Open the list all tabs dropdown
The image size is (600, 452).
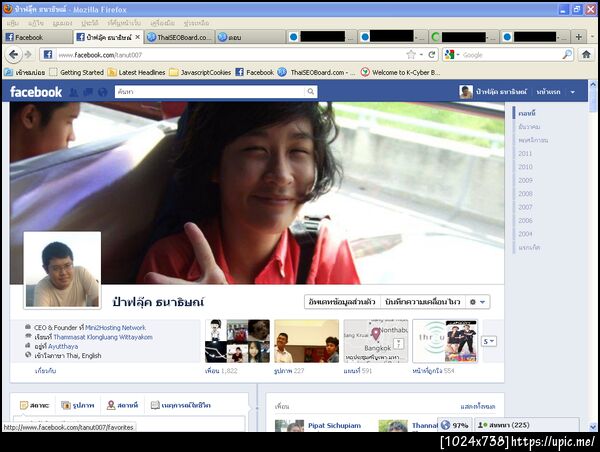[592, 37]
